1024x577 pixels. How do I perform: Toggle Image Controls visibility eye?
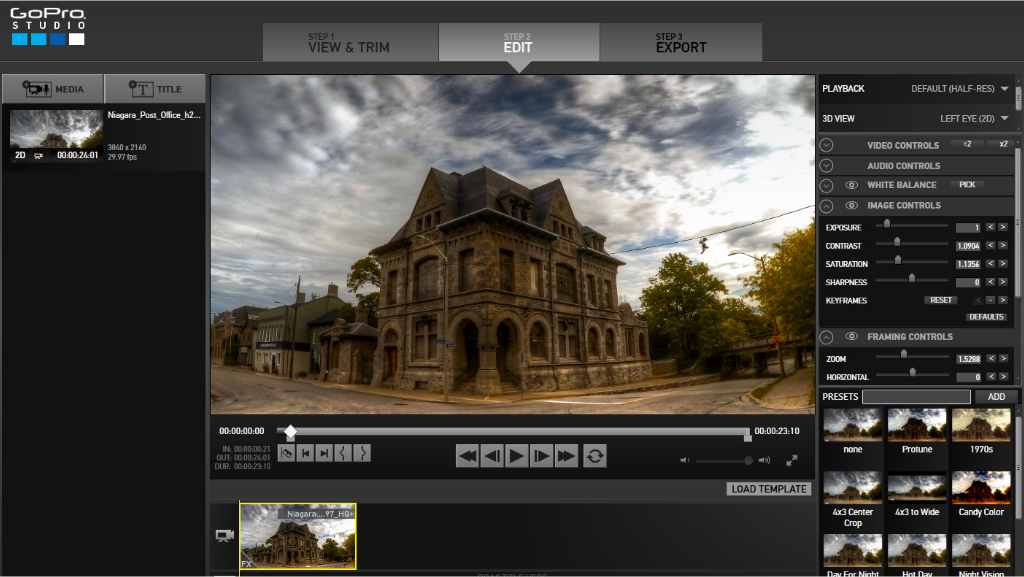(852, 205)
